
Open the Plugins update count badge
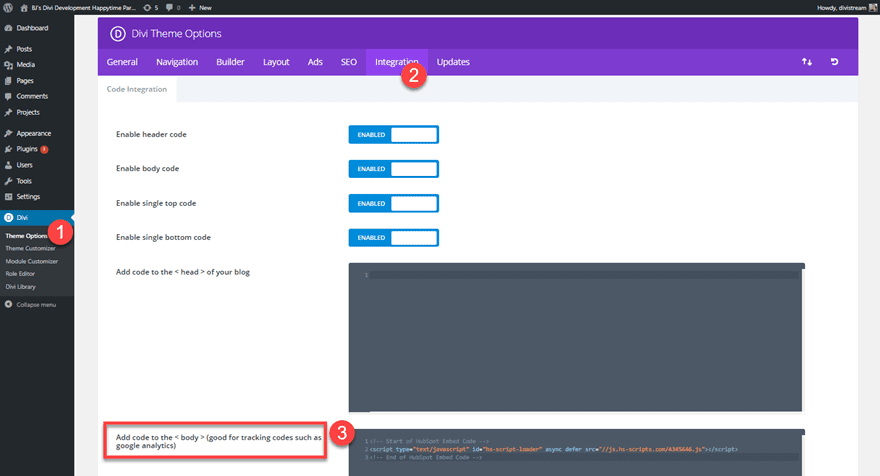click(44, 150)
